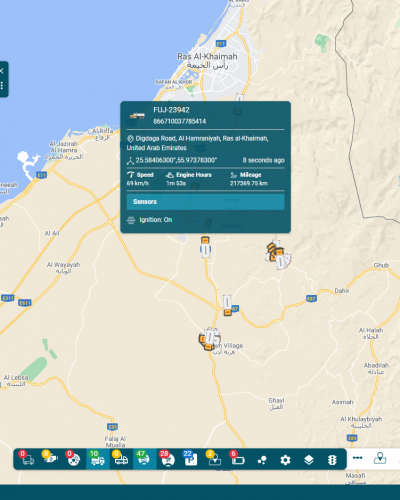Viewport: 400px width, 500px height.
Task: Select the parking filter showing 22
Action: pos(191,459)
